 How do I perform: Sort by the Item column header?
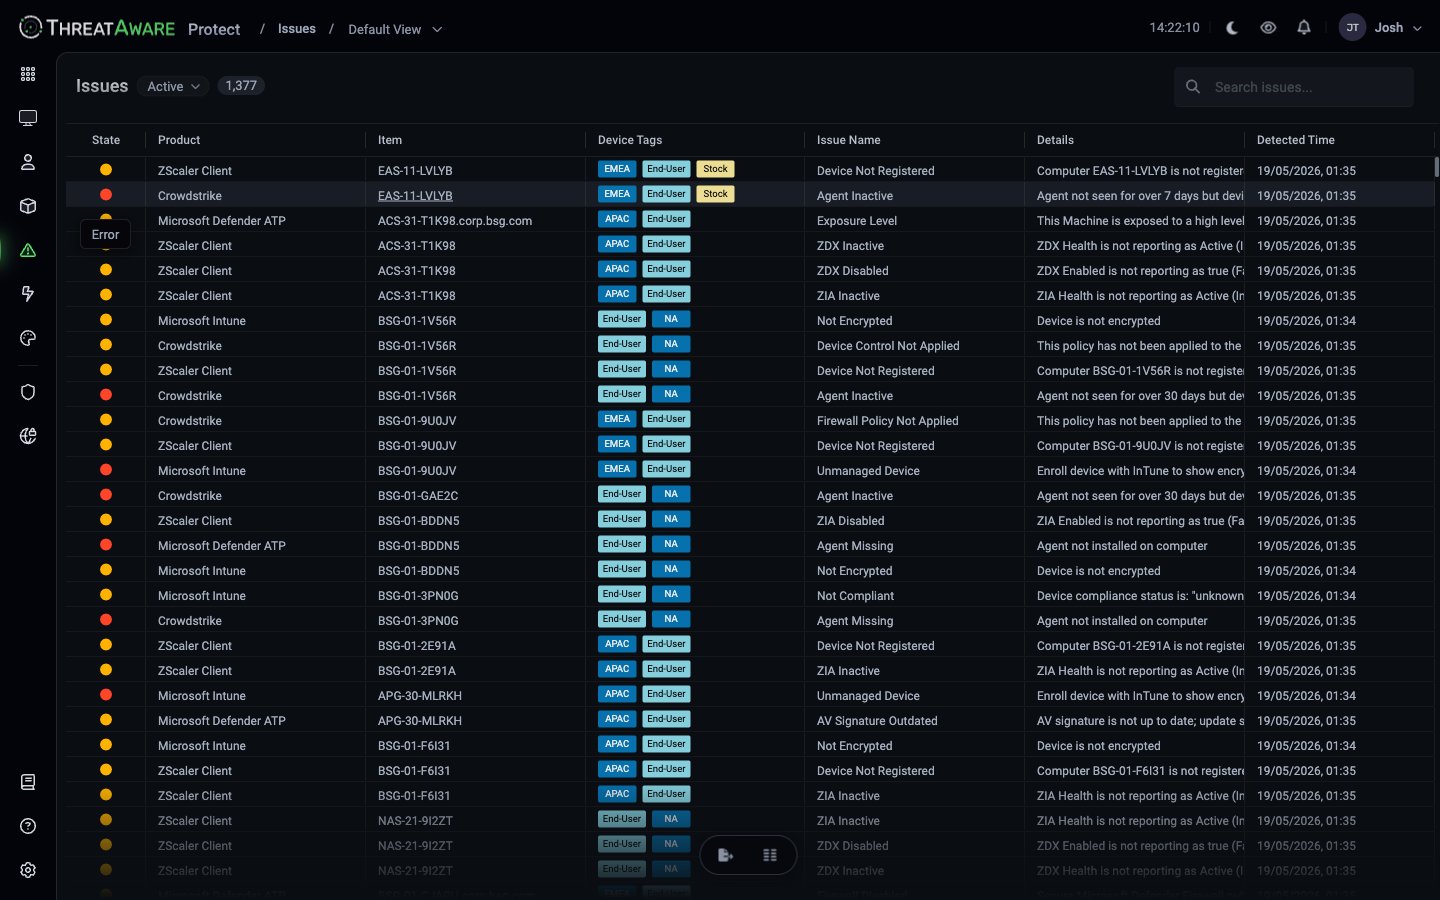coord(390,140)
